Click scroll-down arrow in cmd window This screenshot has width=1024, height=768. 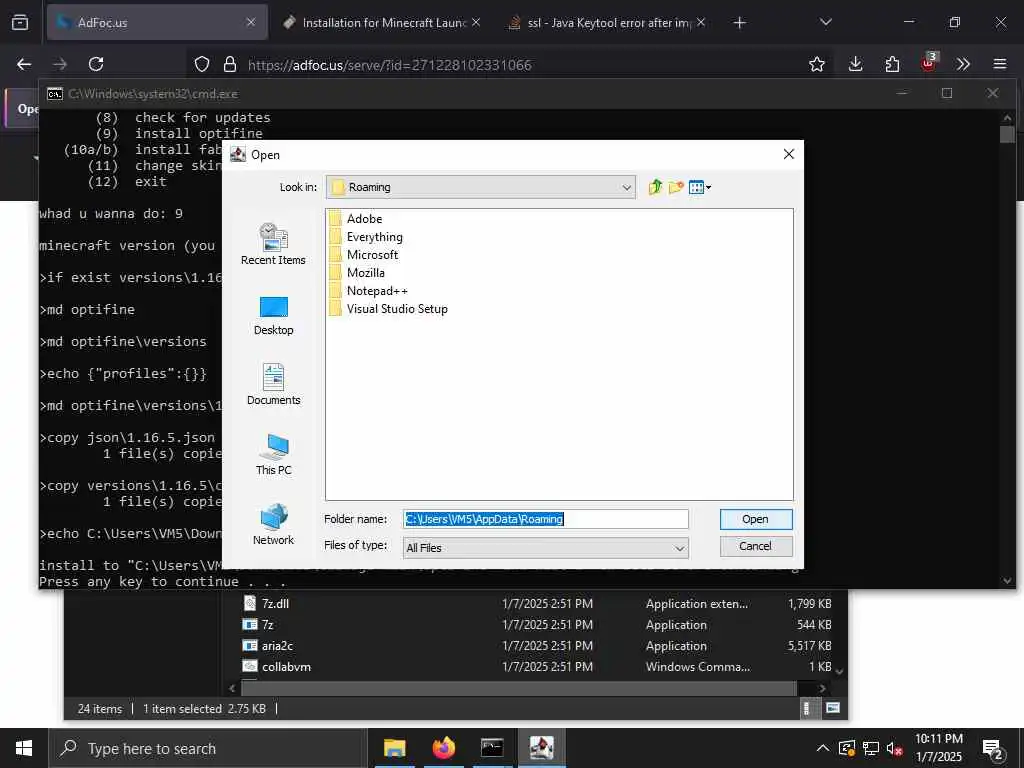tap(1007, 580)
